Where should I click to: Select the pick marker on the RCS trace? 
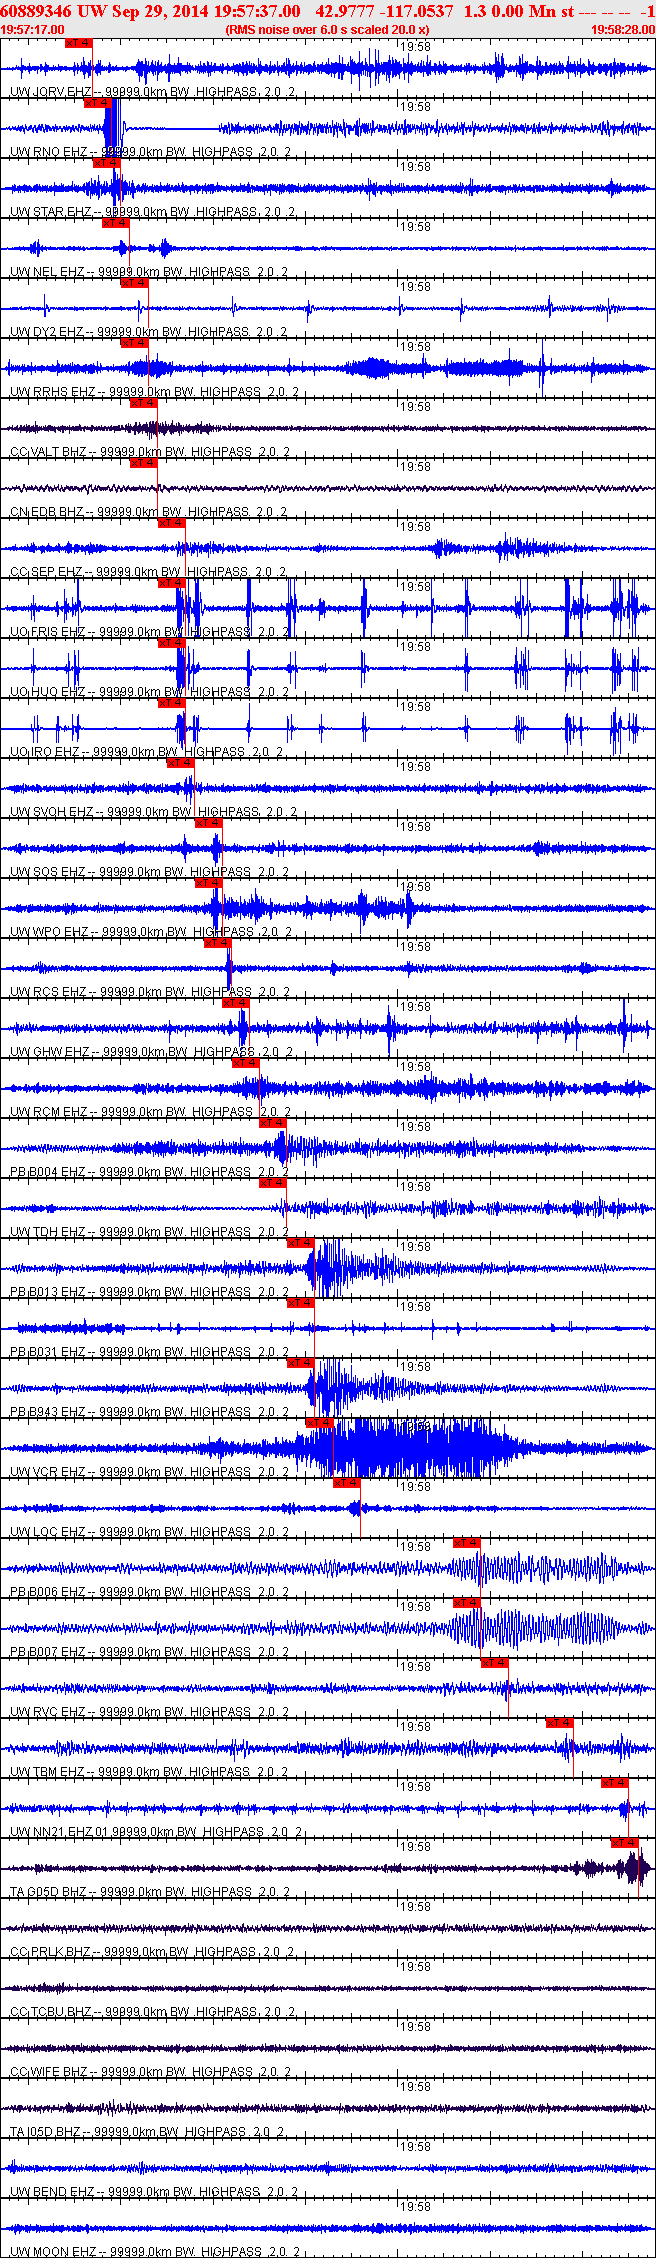(218, 943)
